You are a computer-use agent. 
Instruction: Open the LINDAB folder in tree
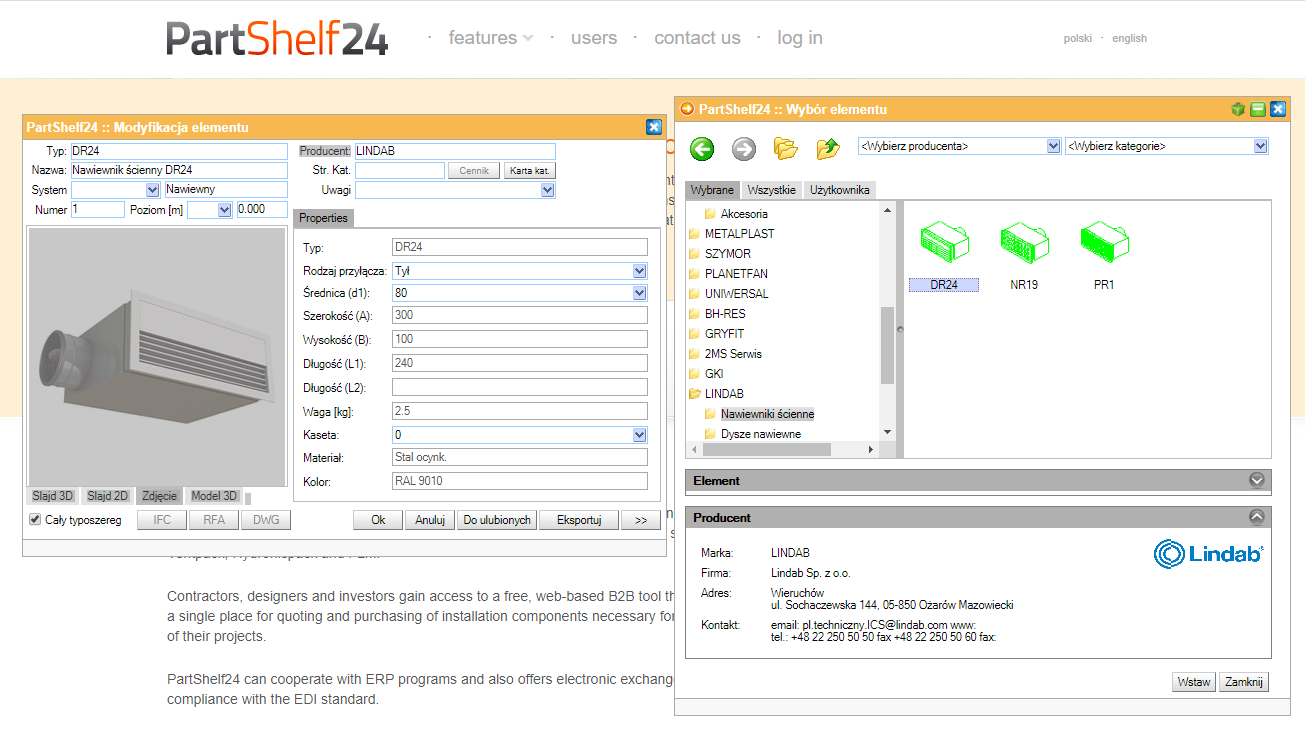(x=723, y=394)
